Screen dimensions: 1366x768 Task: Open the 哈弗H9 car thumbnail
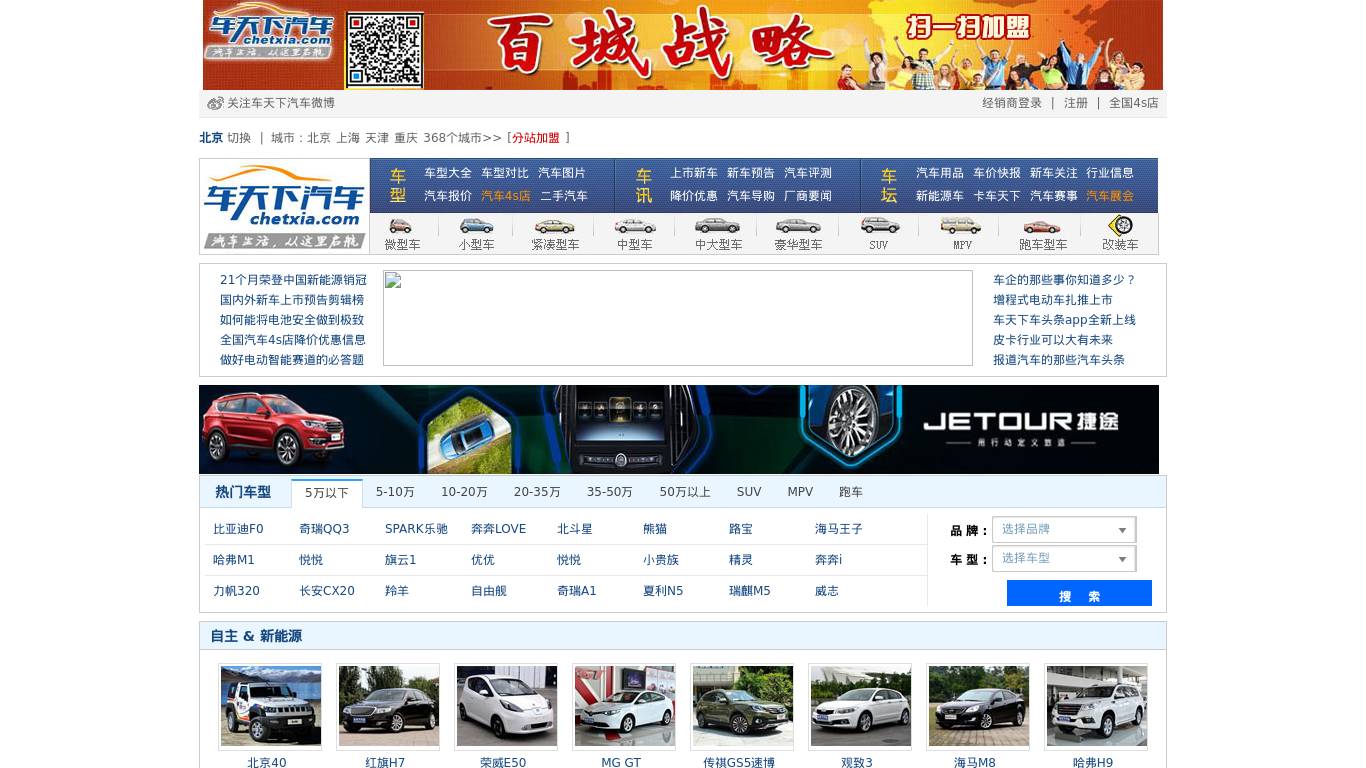pos(1097,706)
